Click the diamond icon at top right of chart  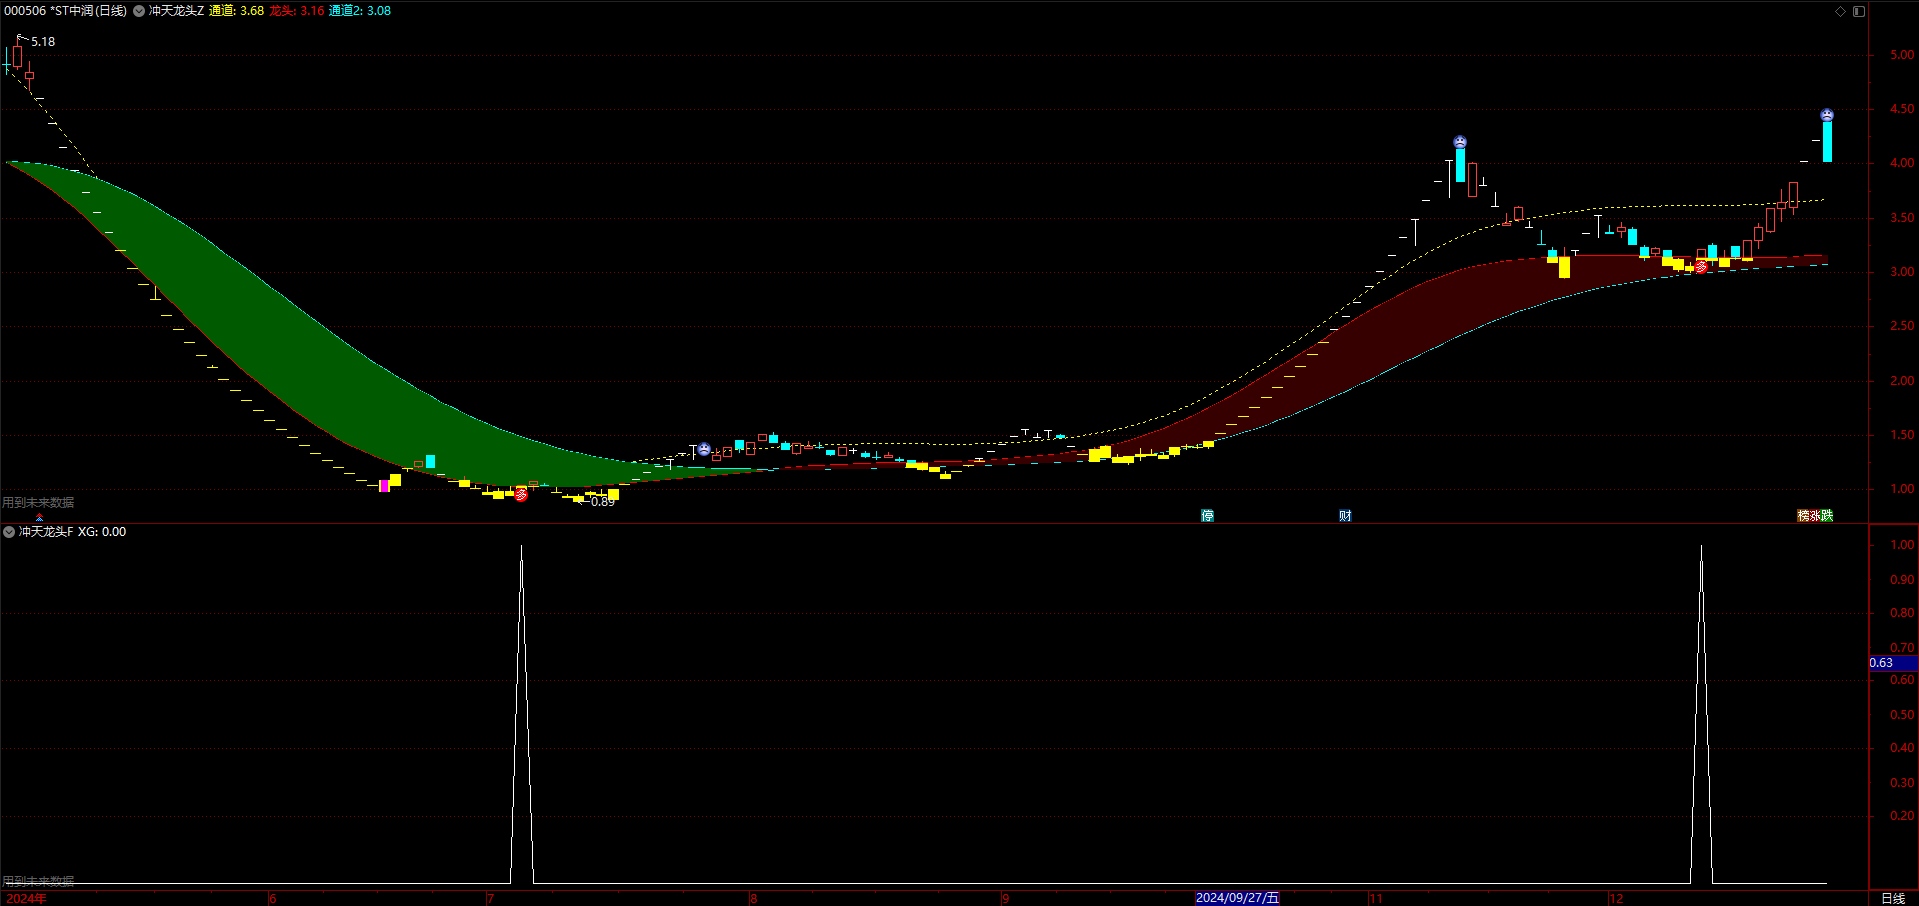point(1840,11)
